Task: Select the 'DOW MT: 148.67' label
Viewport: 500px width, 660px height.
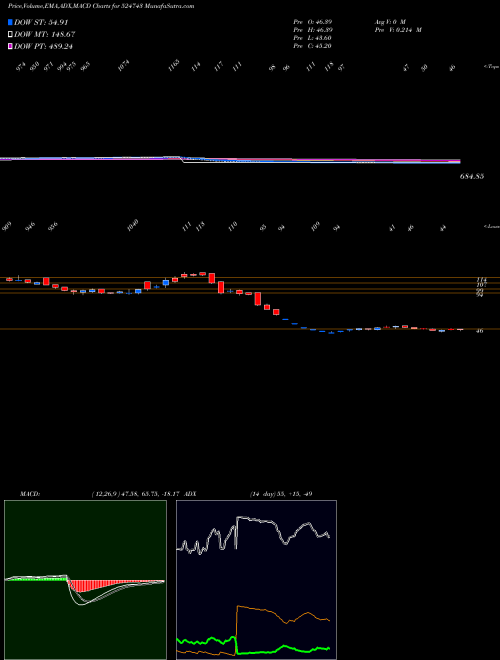Action: point(45,34)
